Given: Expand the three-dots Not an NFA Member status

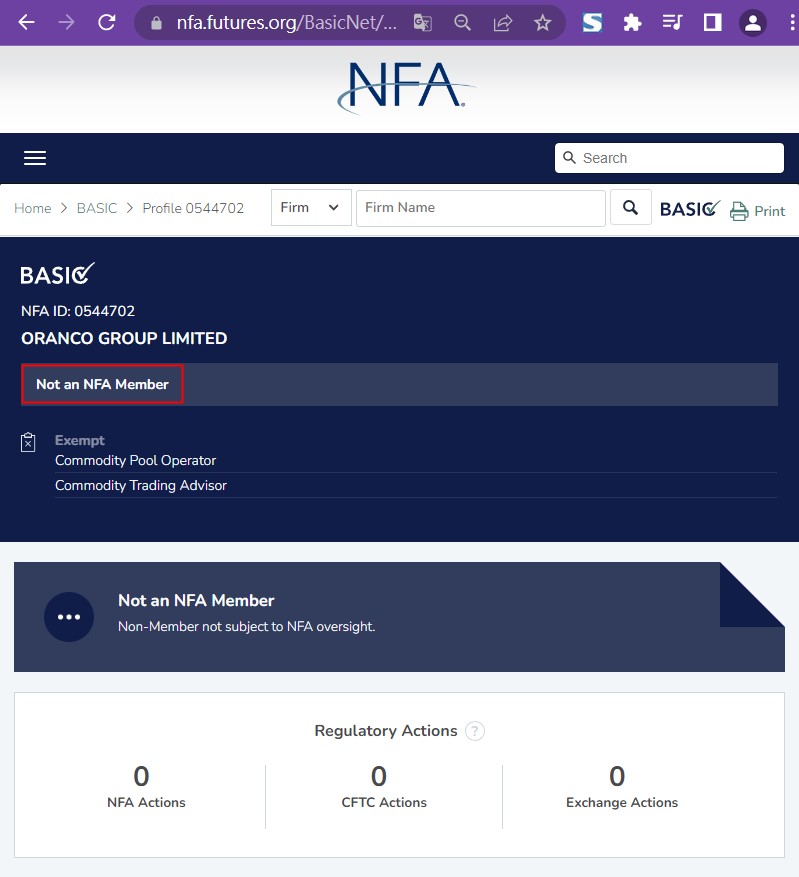Looking at the screenshot, I should click(x=69, y=617).
